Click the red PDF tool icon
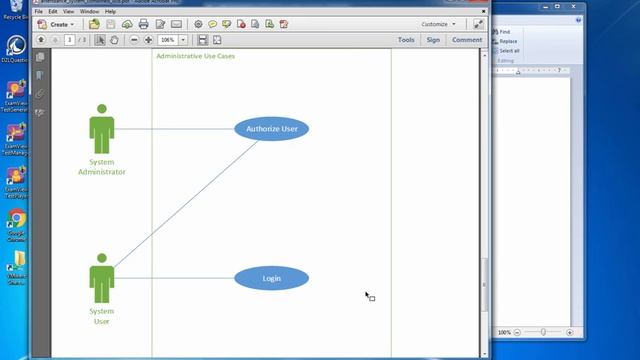The image size is (640, 360). (x=284, y=24)
